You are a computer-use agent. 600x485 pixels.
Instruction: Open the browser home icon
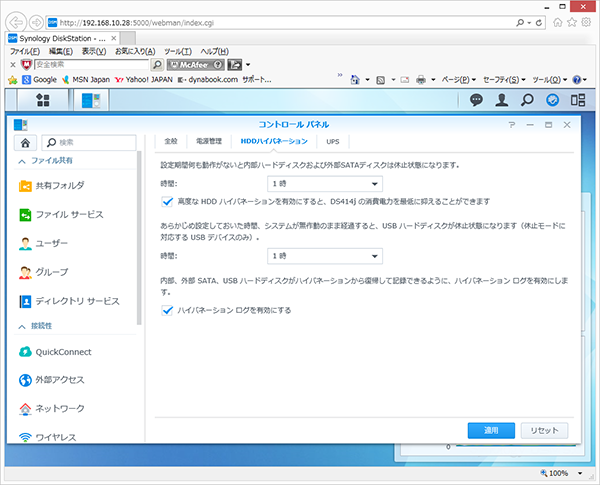pos(558,23)
